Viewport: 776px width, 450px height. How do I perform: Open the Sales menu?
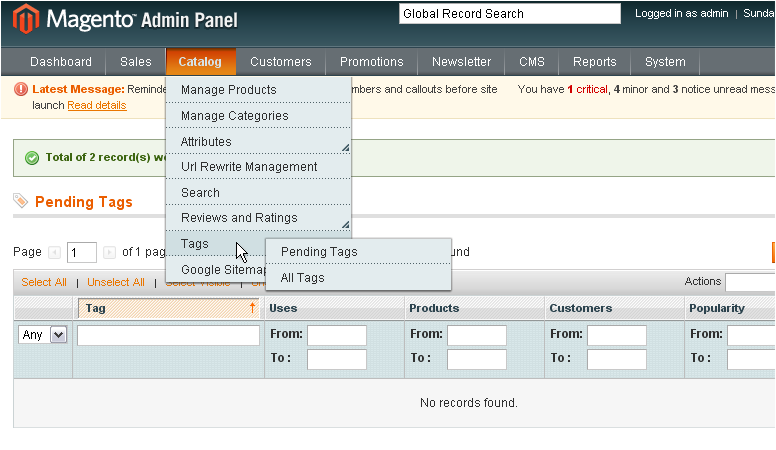[136, 62]
